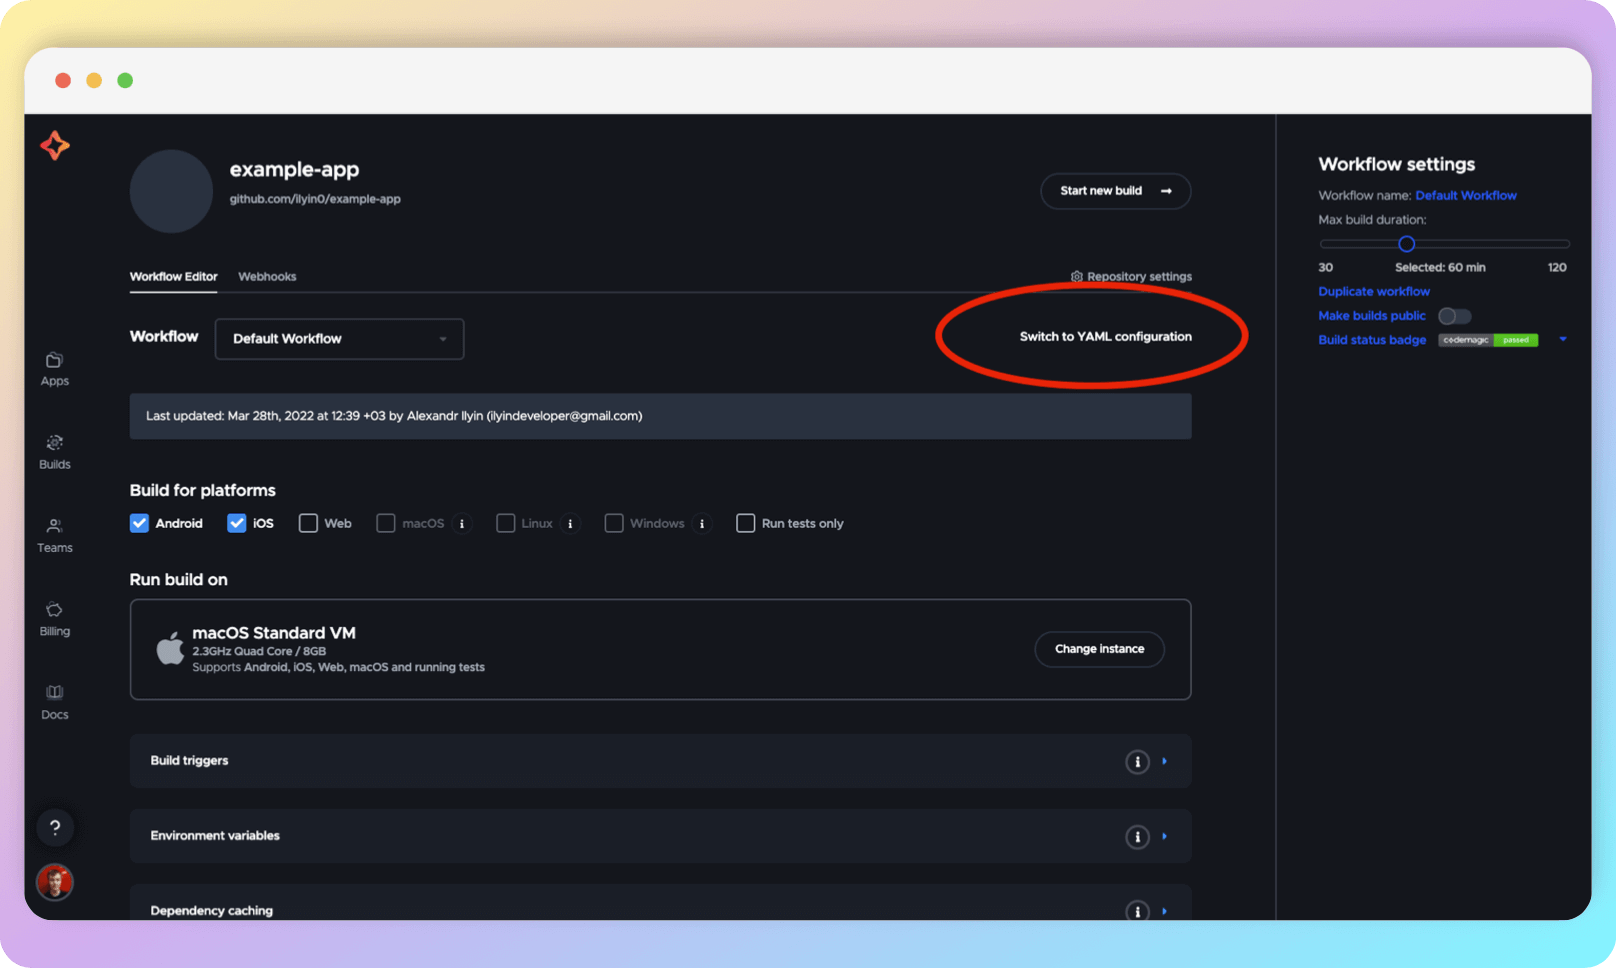Open the Builds section in the sidebar
Image resolution: width=1616 pixels, height=968 pixels.
(54, 452)
